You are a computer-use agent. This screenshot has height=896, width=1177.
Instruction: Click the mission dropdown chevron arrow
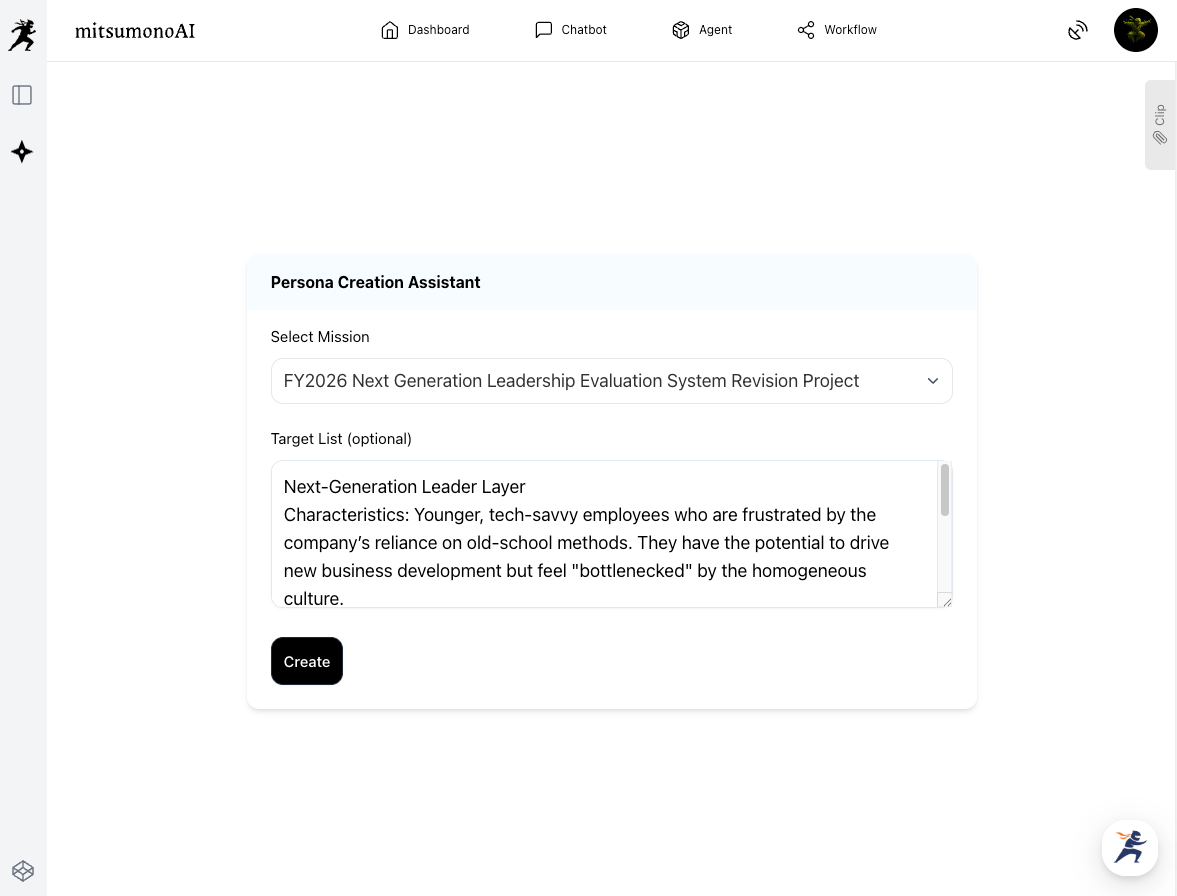(x=932, y=381)
